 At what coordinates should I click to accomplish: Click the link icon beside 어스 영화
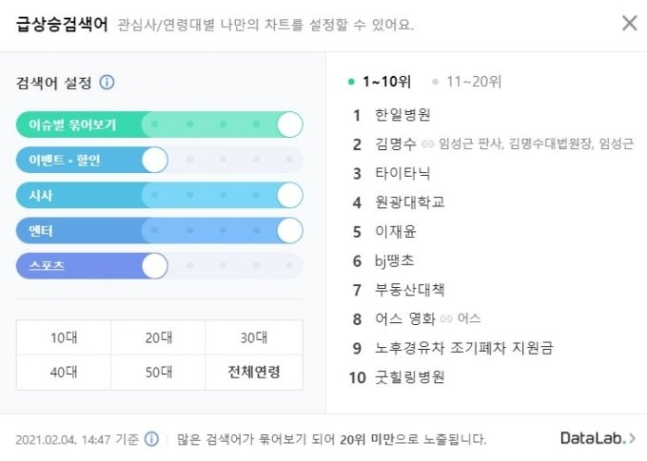[x=446, y=319]
